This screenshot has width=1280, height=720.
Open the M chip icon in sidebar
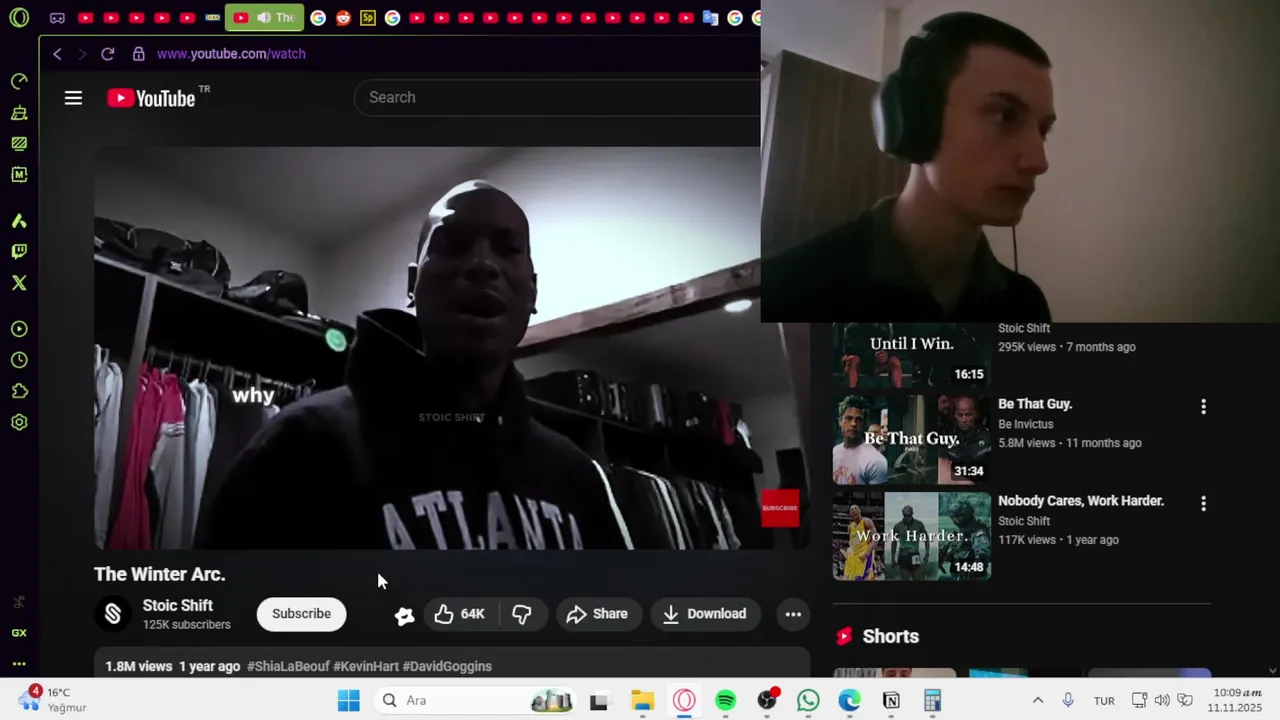19,174
